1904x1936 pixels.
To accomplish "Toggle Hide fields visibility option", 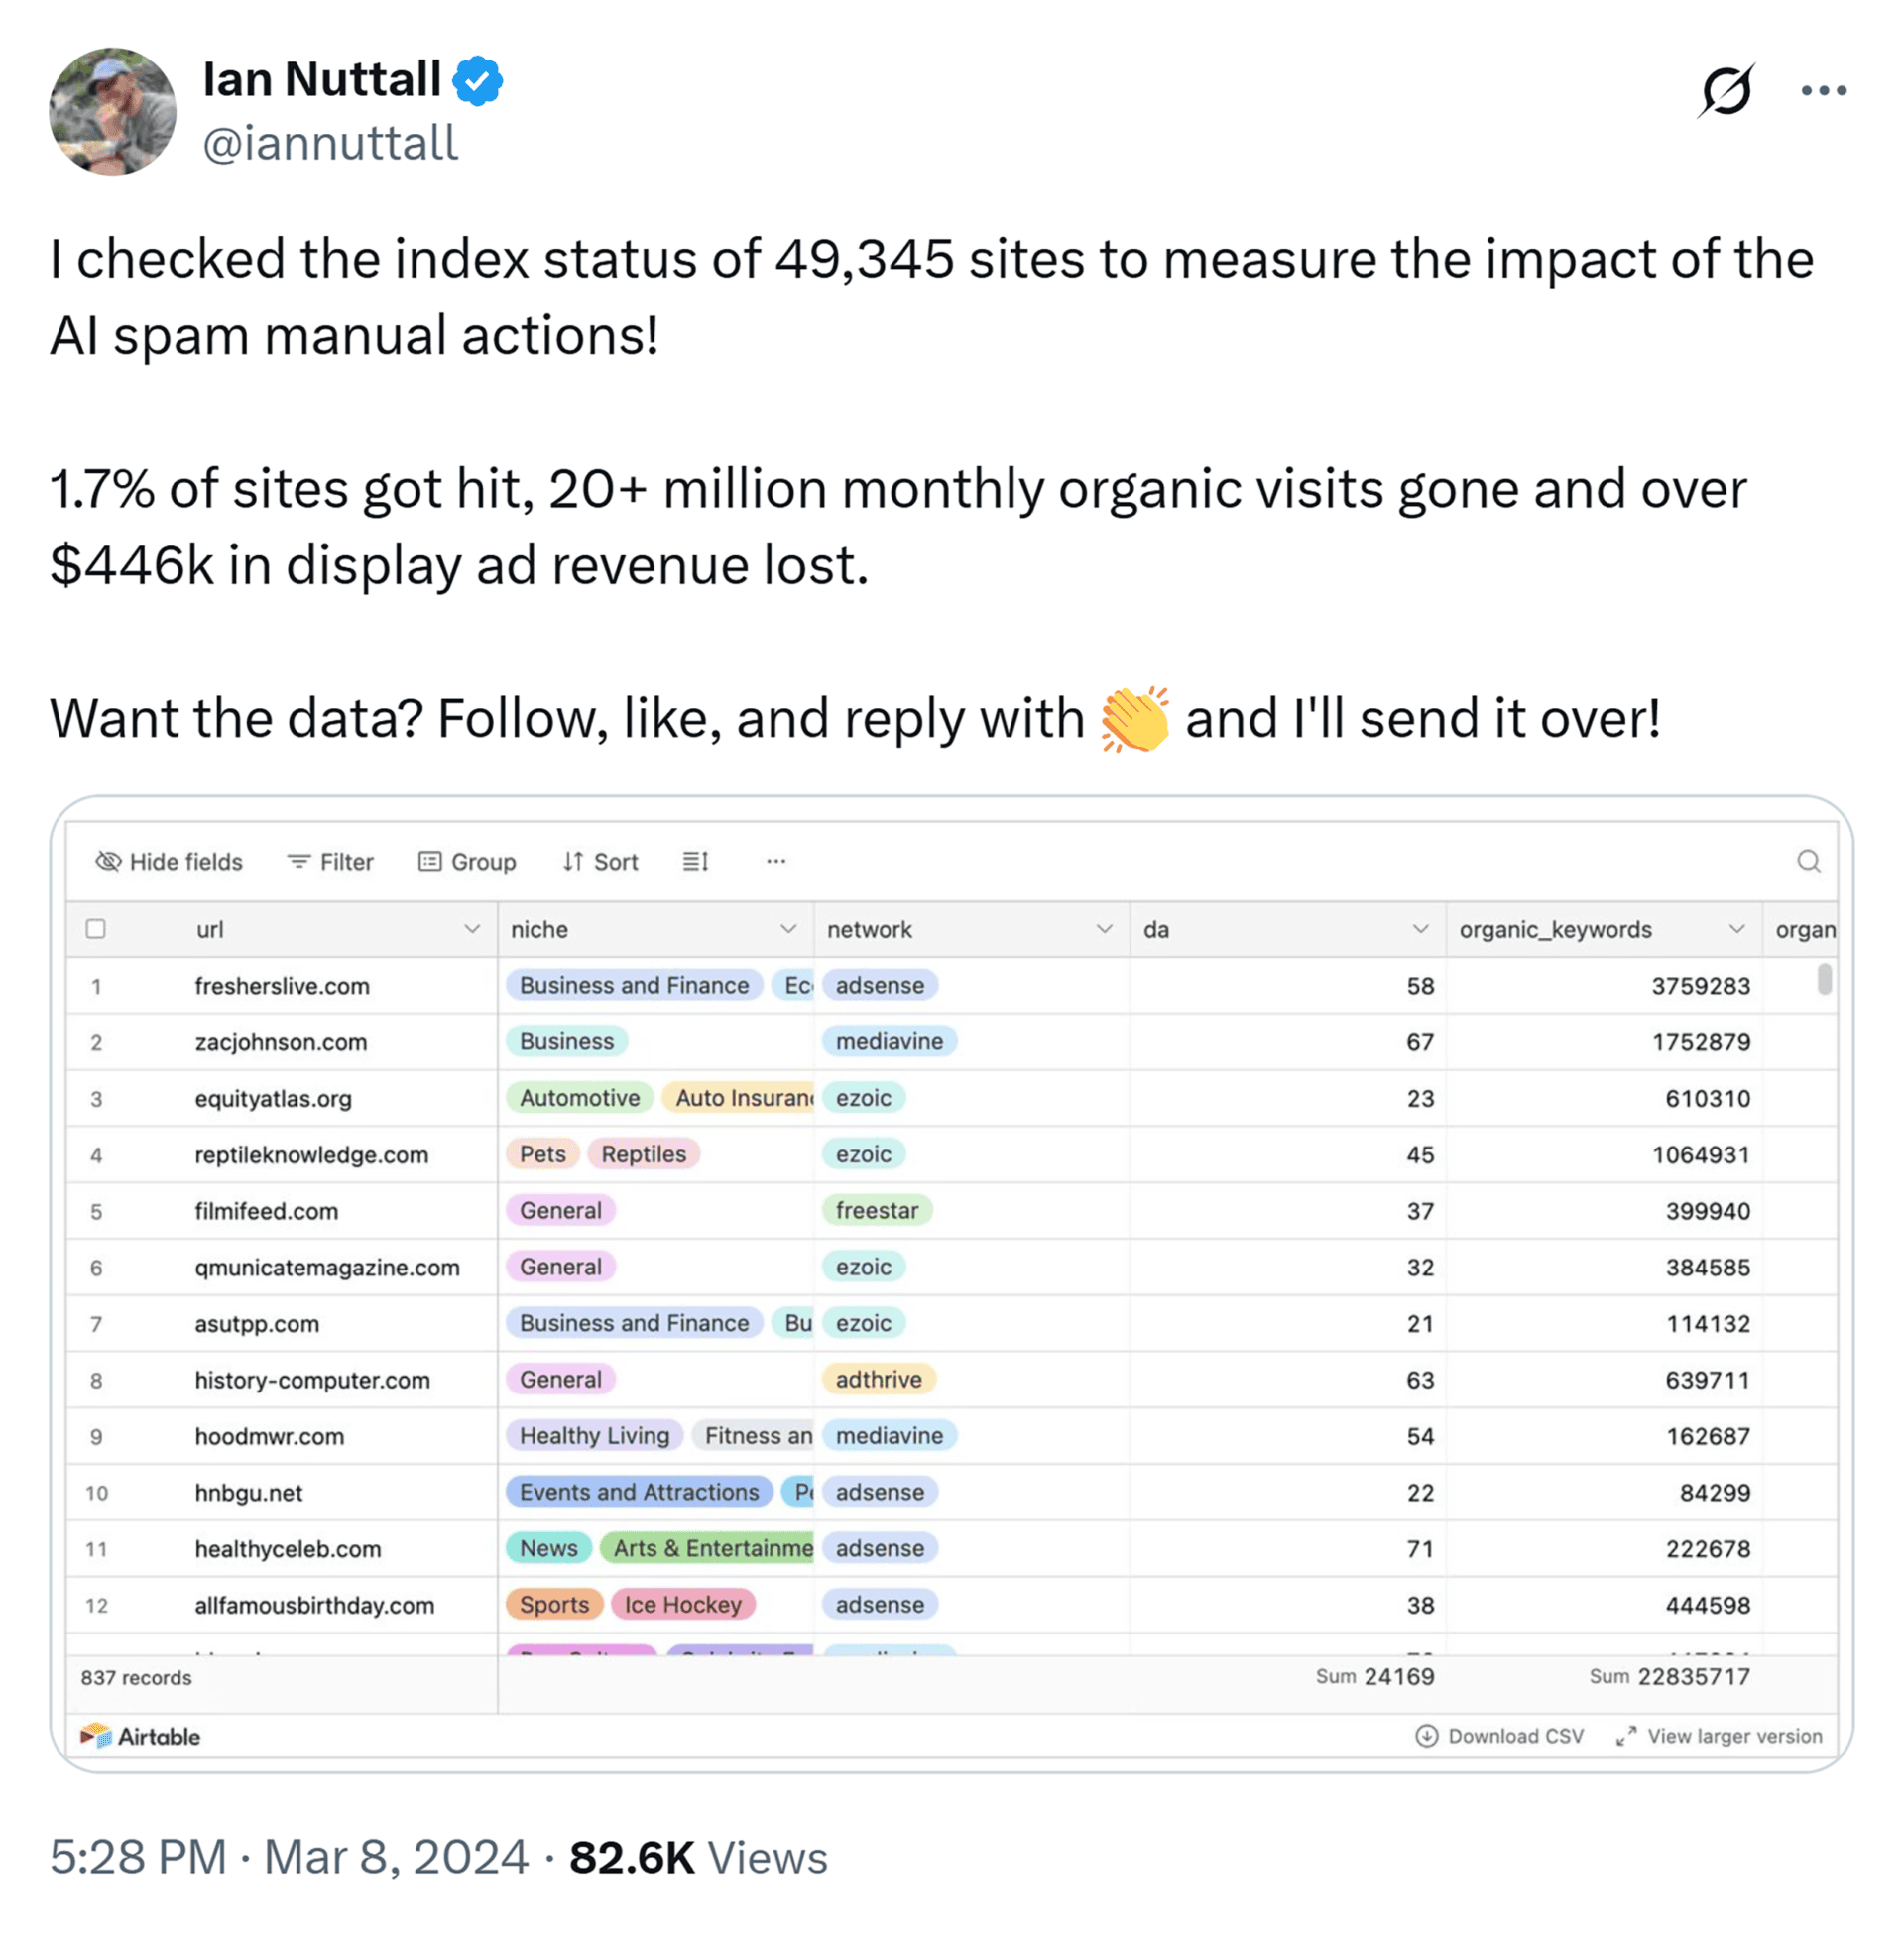I will 169,861.
